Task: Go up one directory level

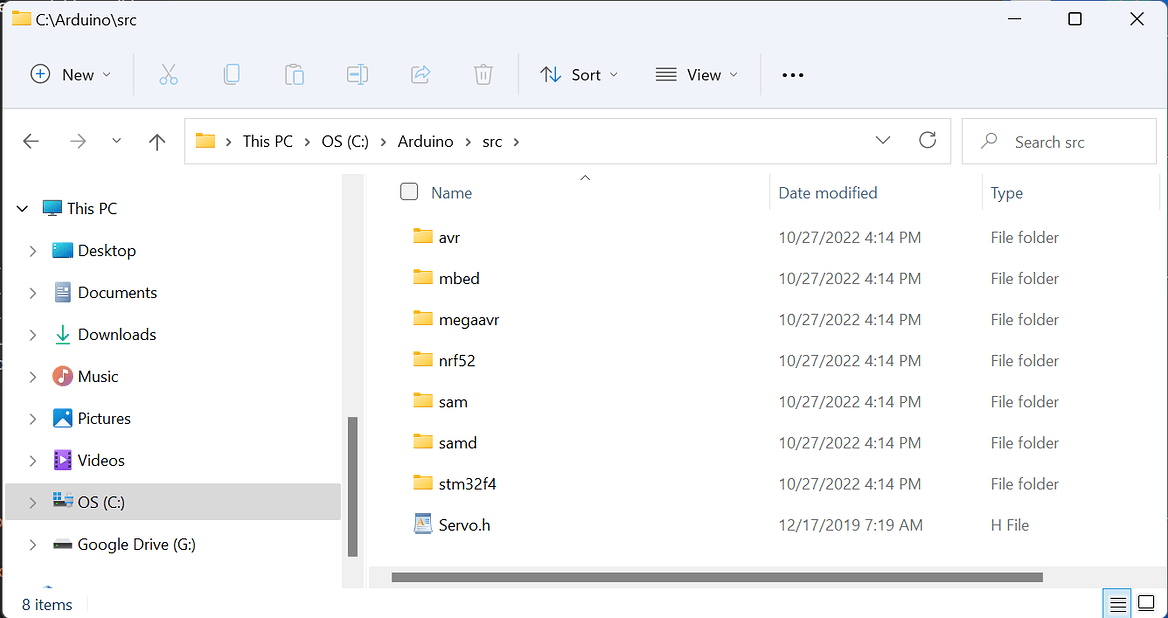Action: click(x=156, y=142)
